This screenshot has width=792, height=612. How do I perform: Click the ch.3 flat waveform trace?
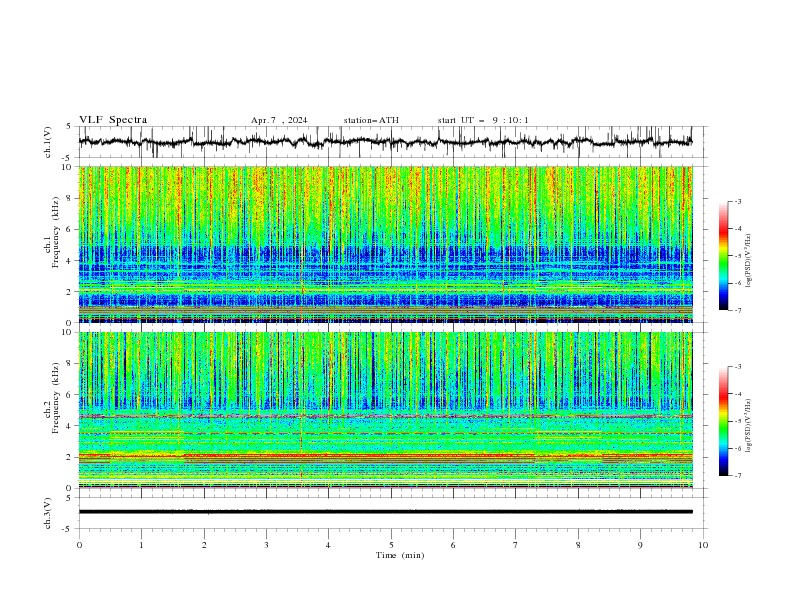coord(385,512)
